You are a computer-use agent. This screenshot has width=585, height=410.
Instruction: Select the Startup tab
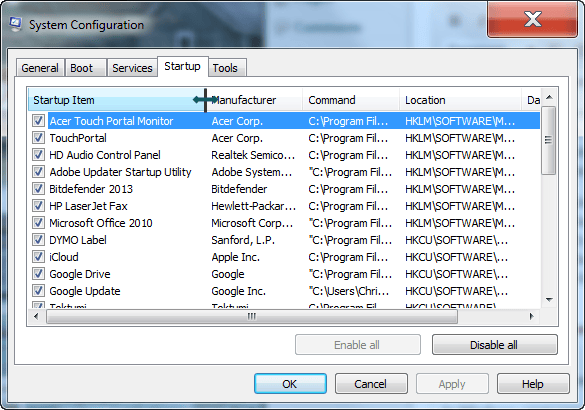pos(182,66)
